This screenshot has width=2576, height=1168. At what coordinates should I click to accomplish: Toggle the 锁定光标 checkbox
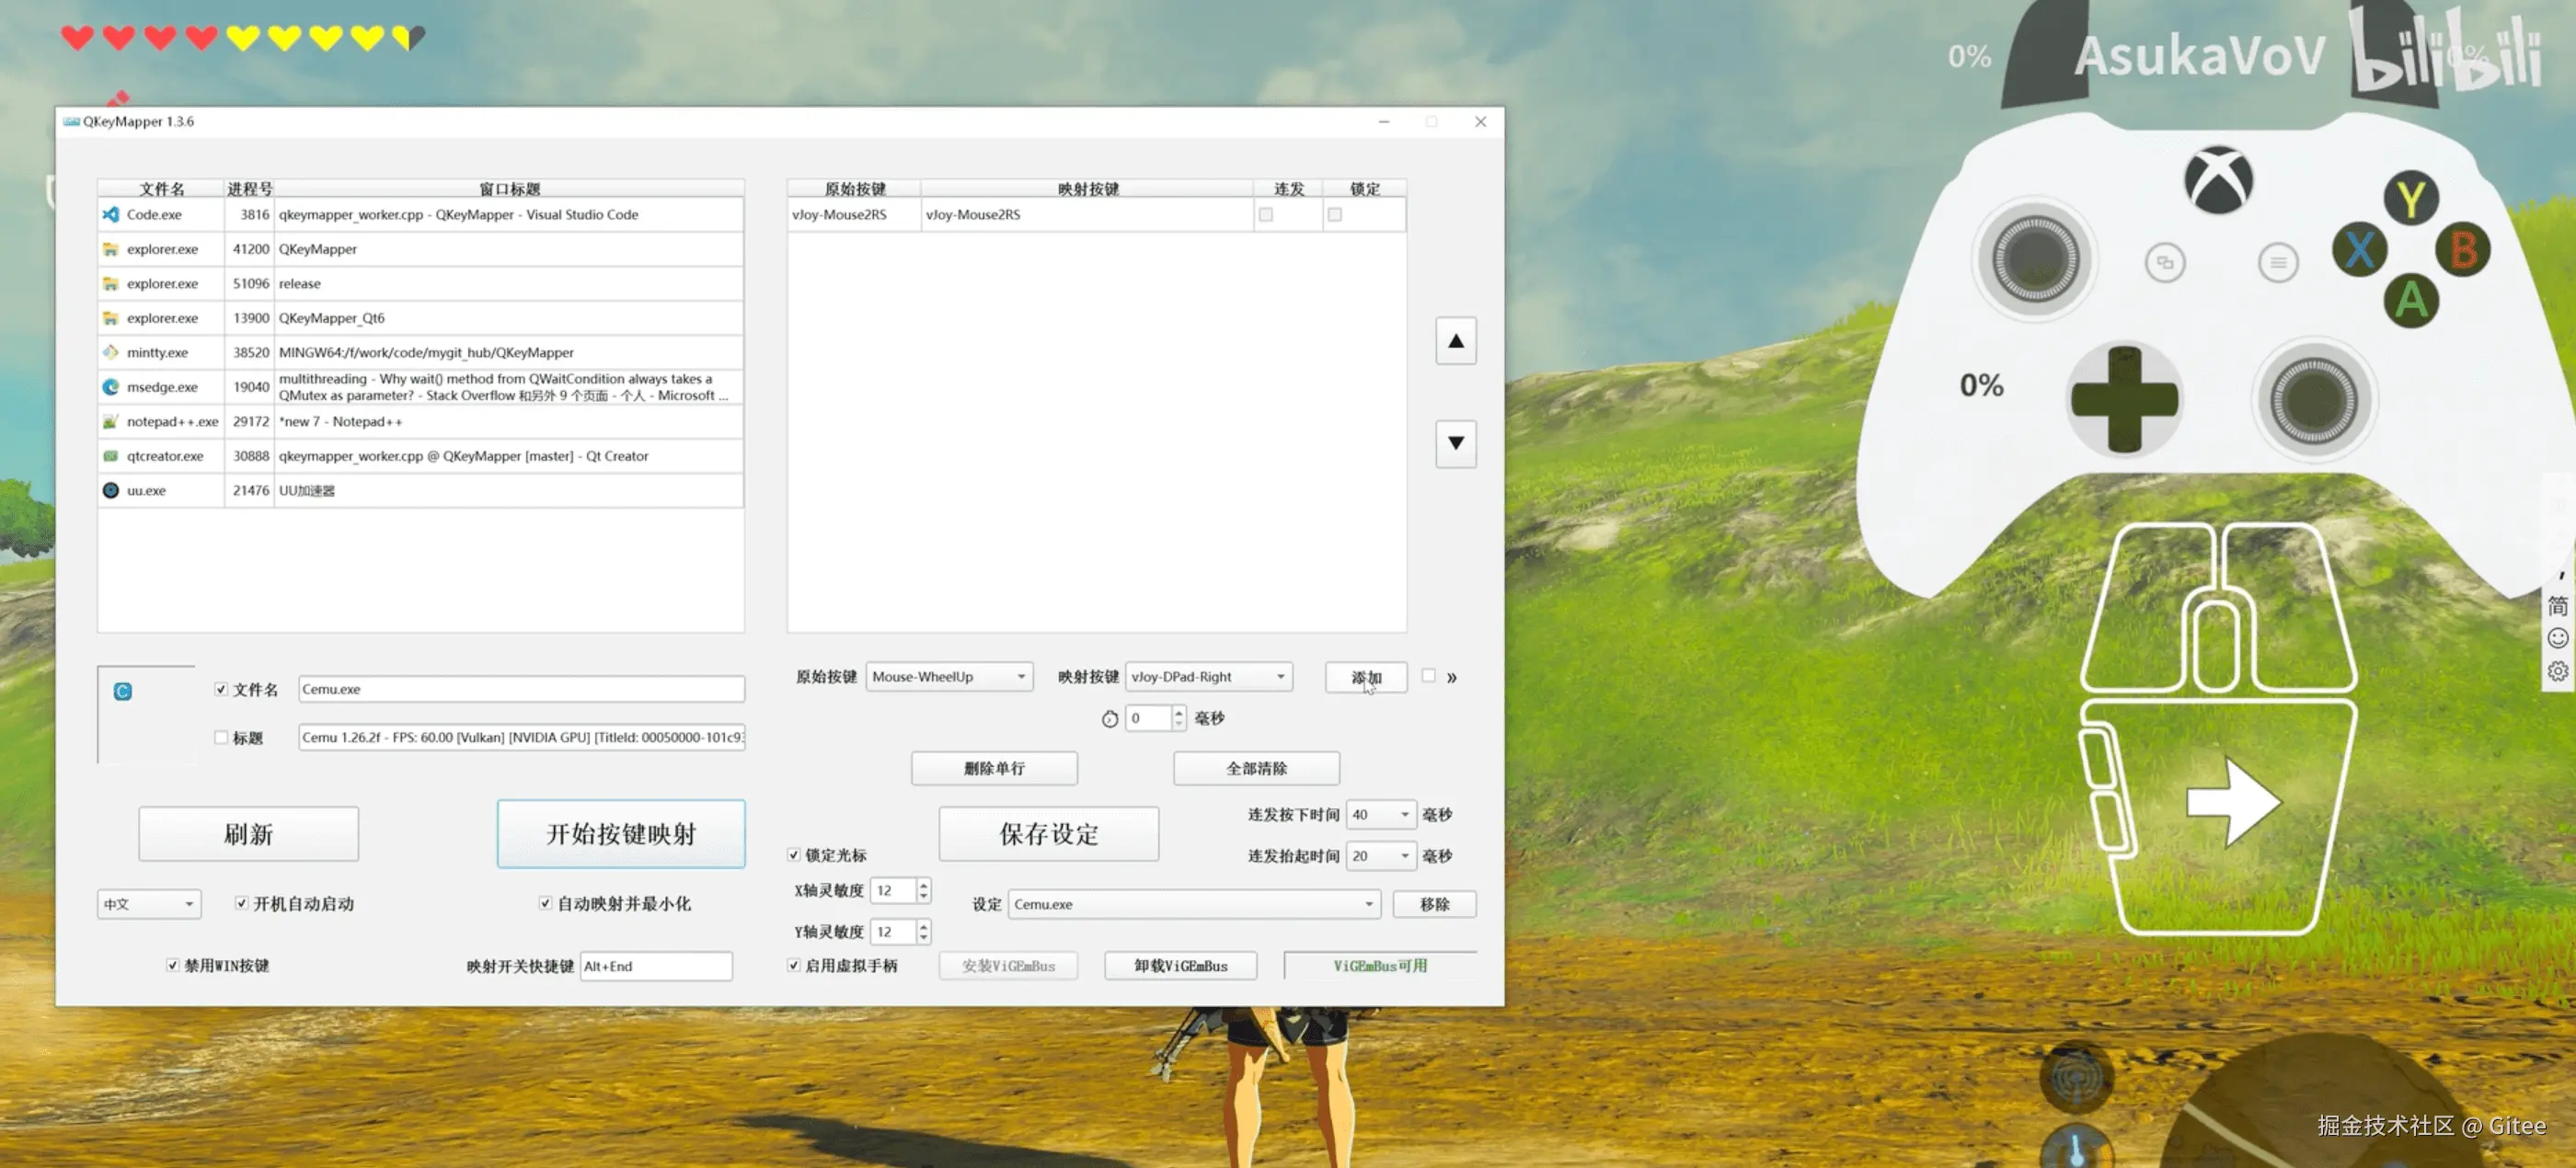(x=794, y=855)
